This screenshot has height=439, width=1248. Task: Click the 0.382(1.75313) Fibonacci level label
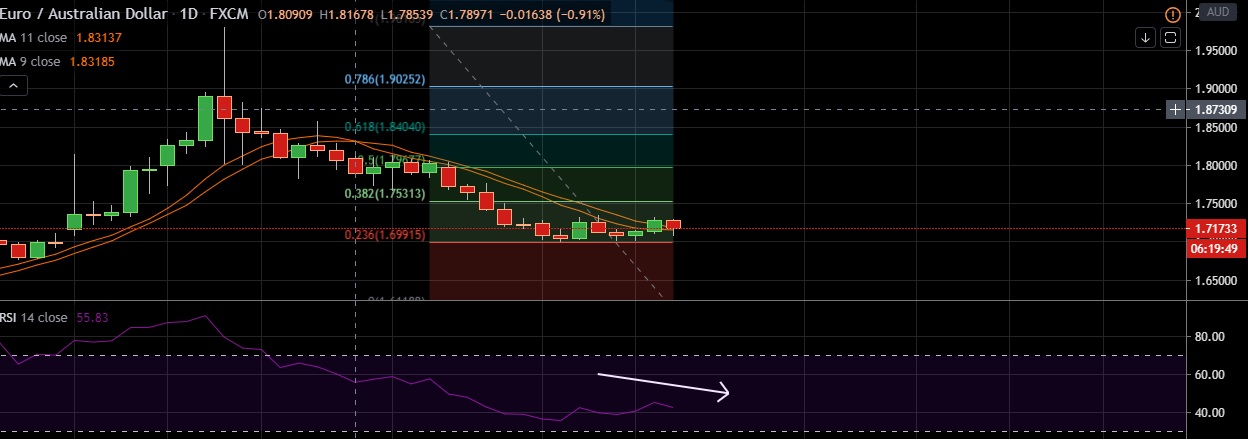point(385,194)
